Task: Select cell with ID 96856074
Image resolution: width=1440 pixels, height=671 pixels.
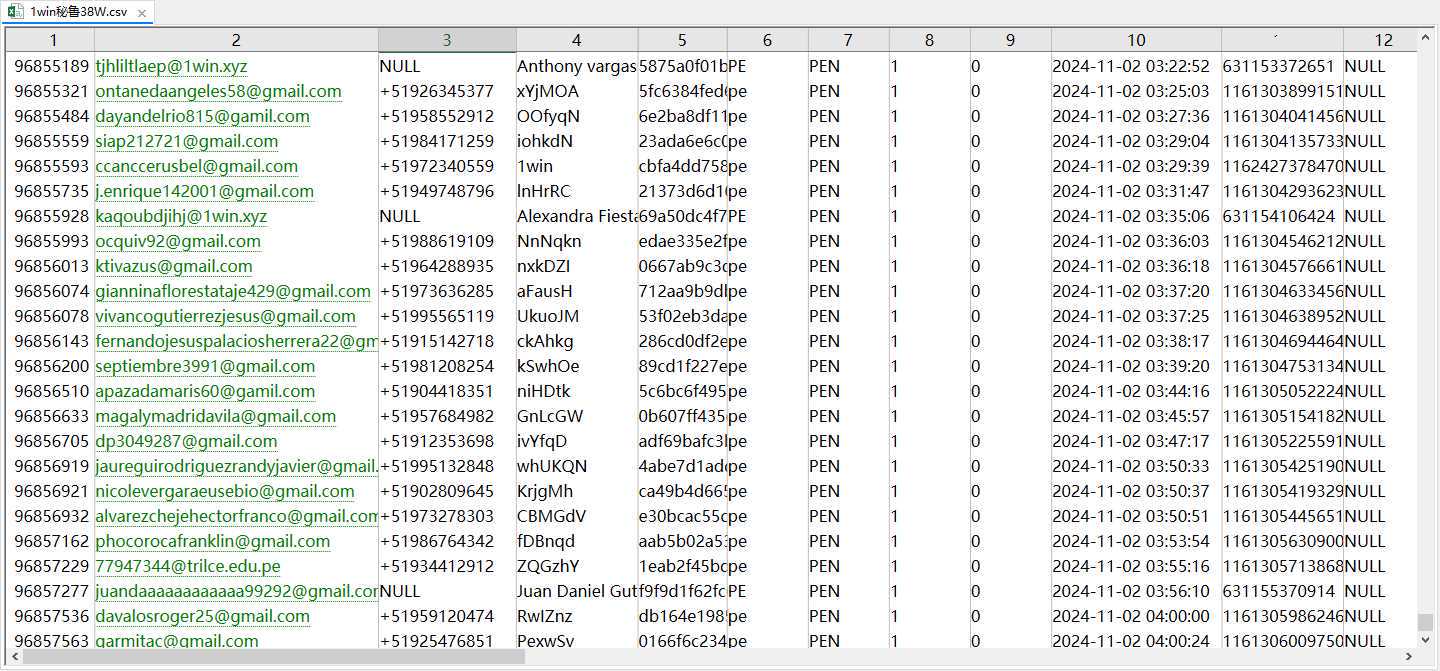Action: point(52,291)
